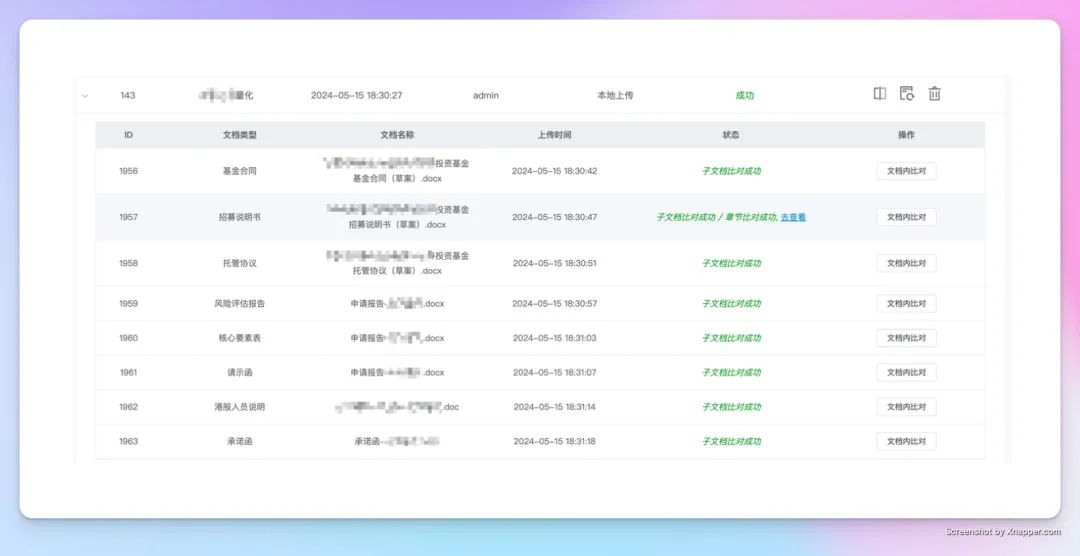Image resolution: width=1080 pixels, height=556 pixels.
Task: Click the green 成功 status of record 143
Action: tap(745, 96)
